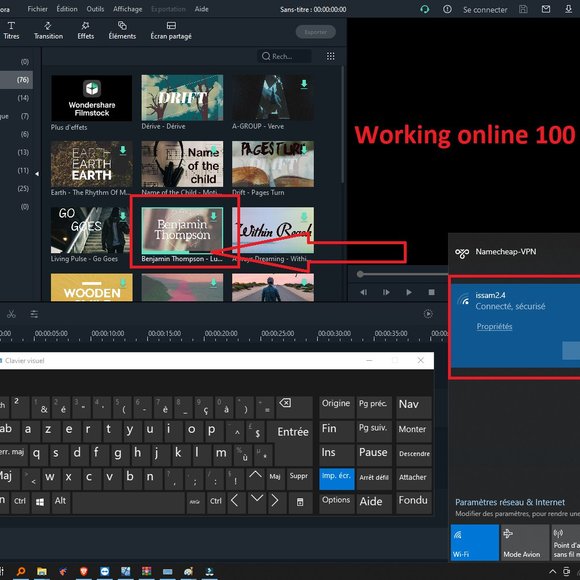This screenshot has height=580, width=580.
Task: Open Brave browser from taskbar
Action: click(x=84, y=571)
